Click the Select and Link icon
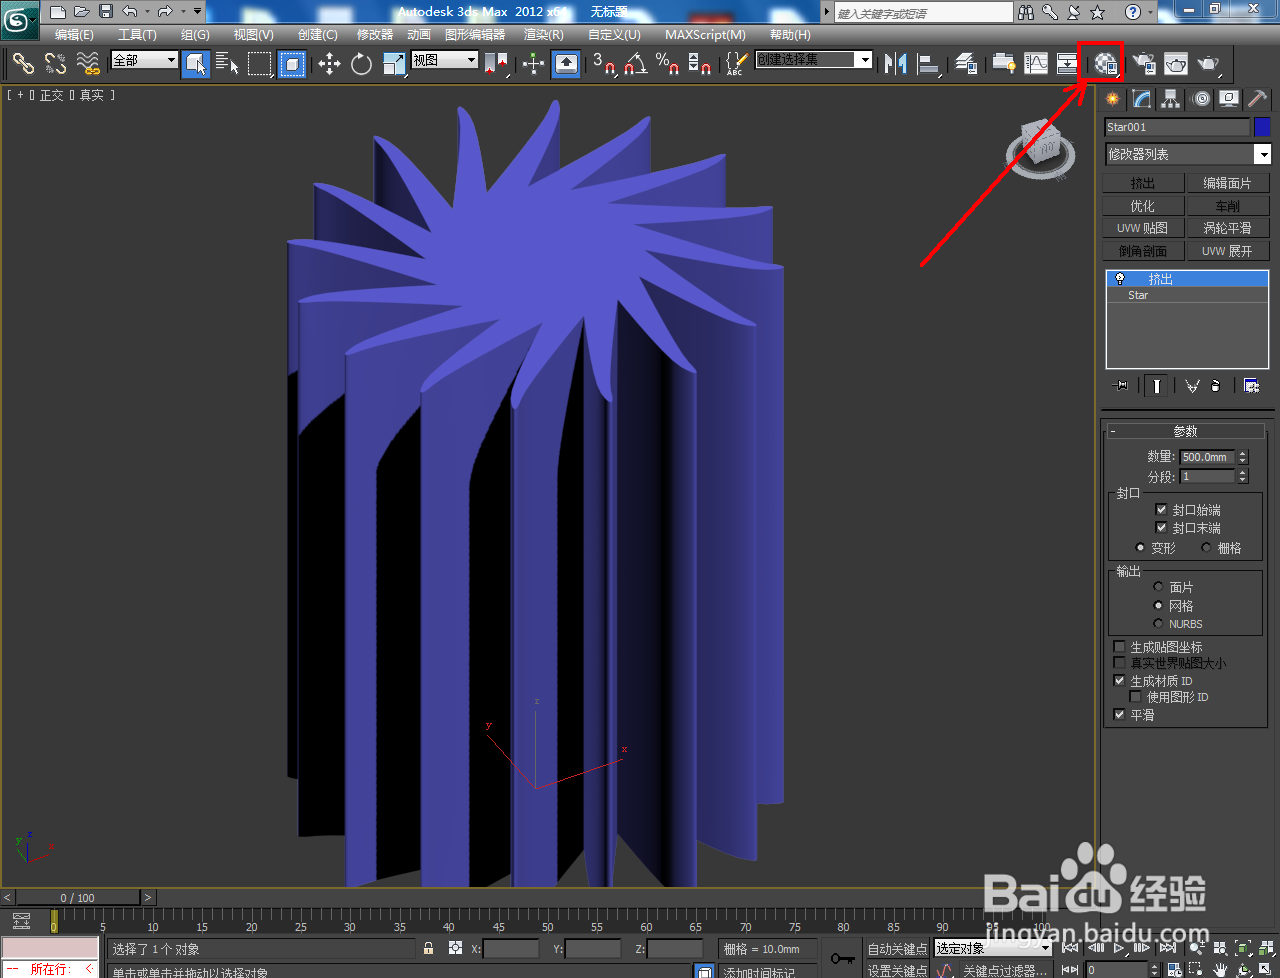The image size is (1280, 978). coord(23,64)
